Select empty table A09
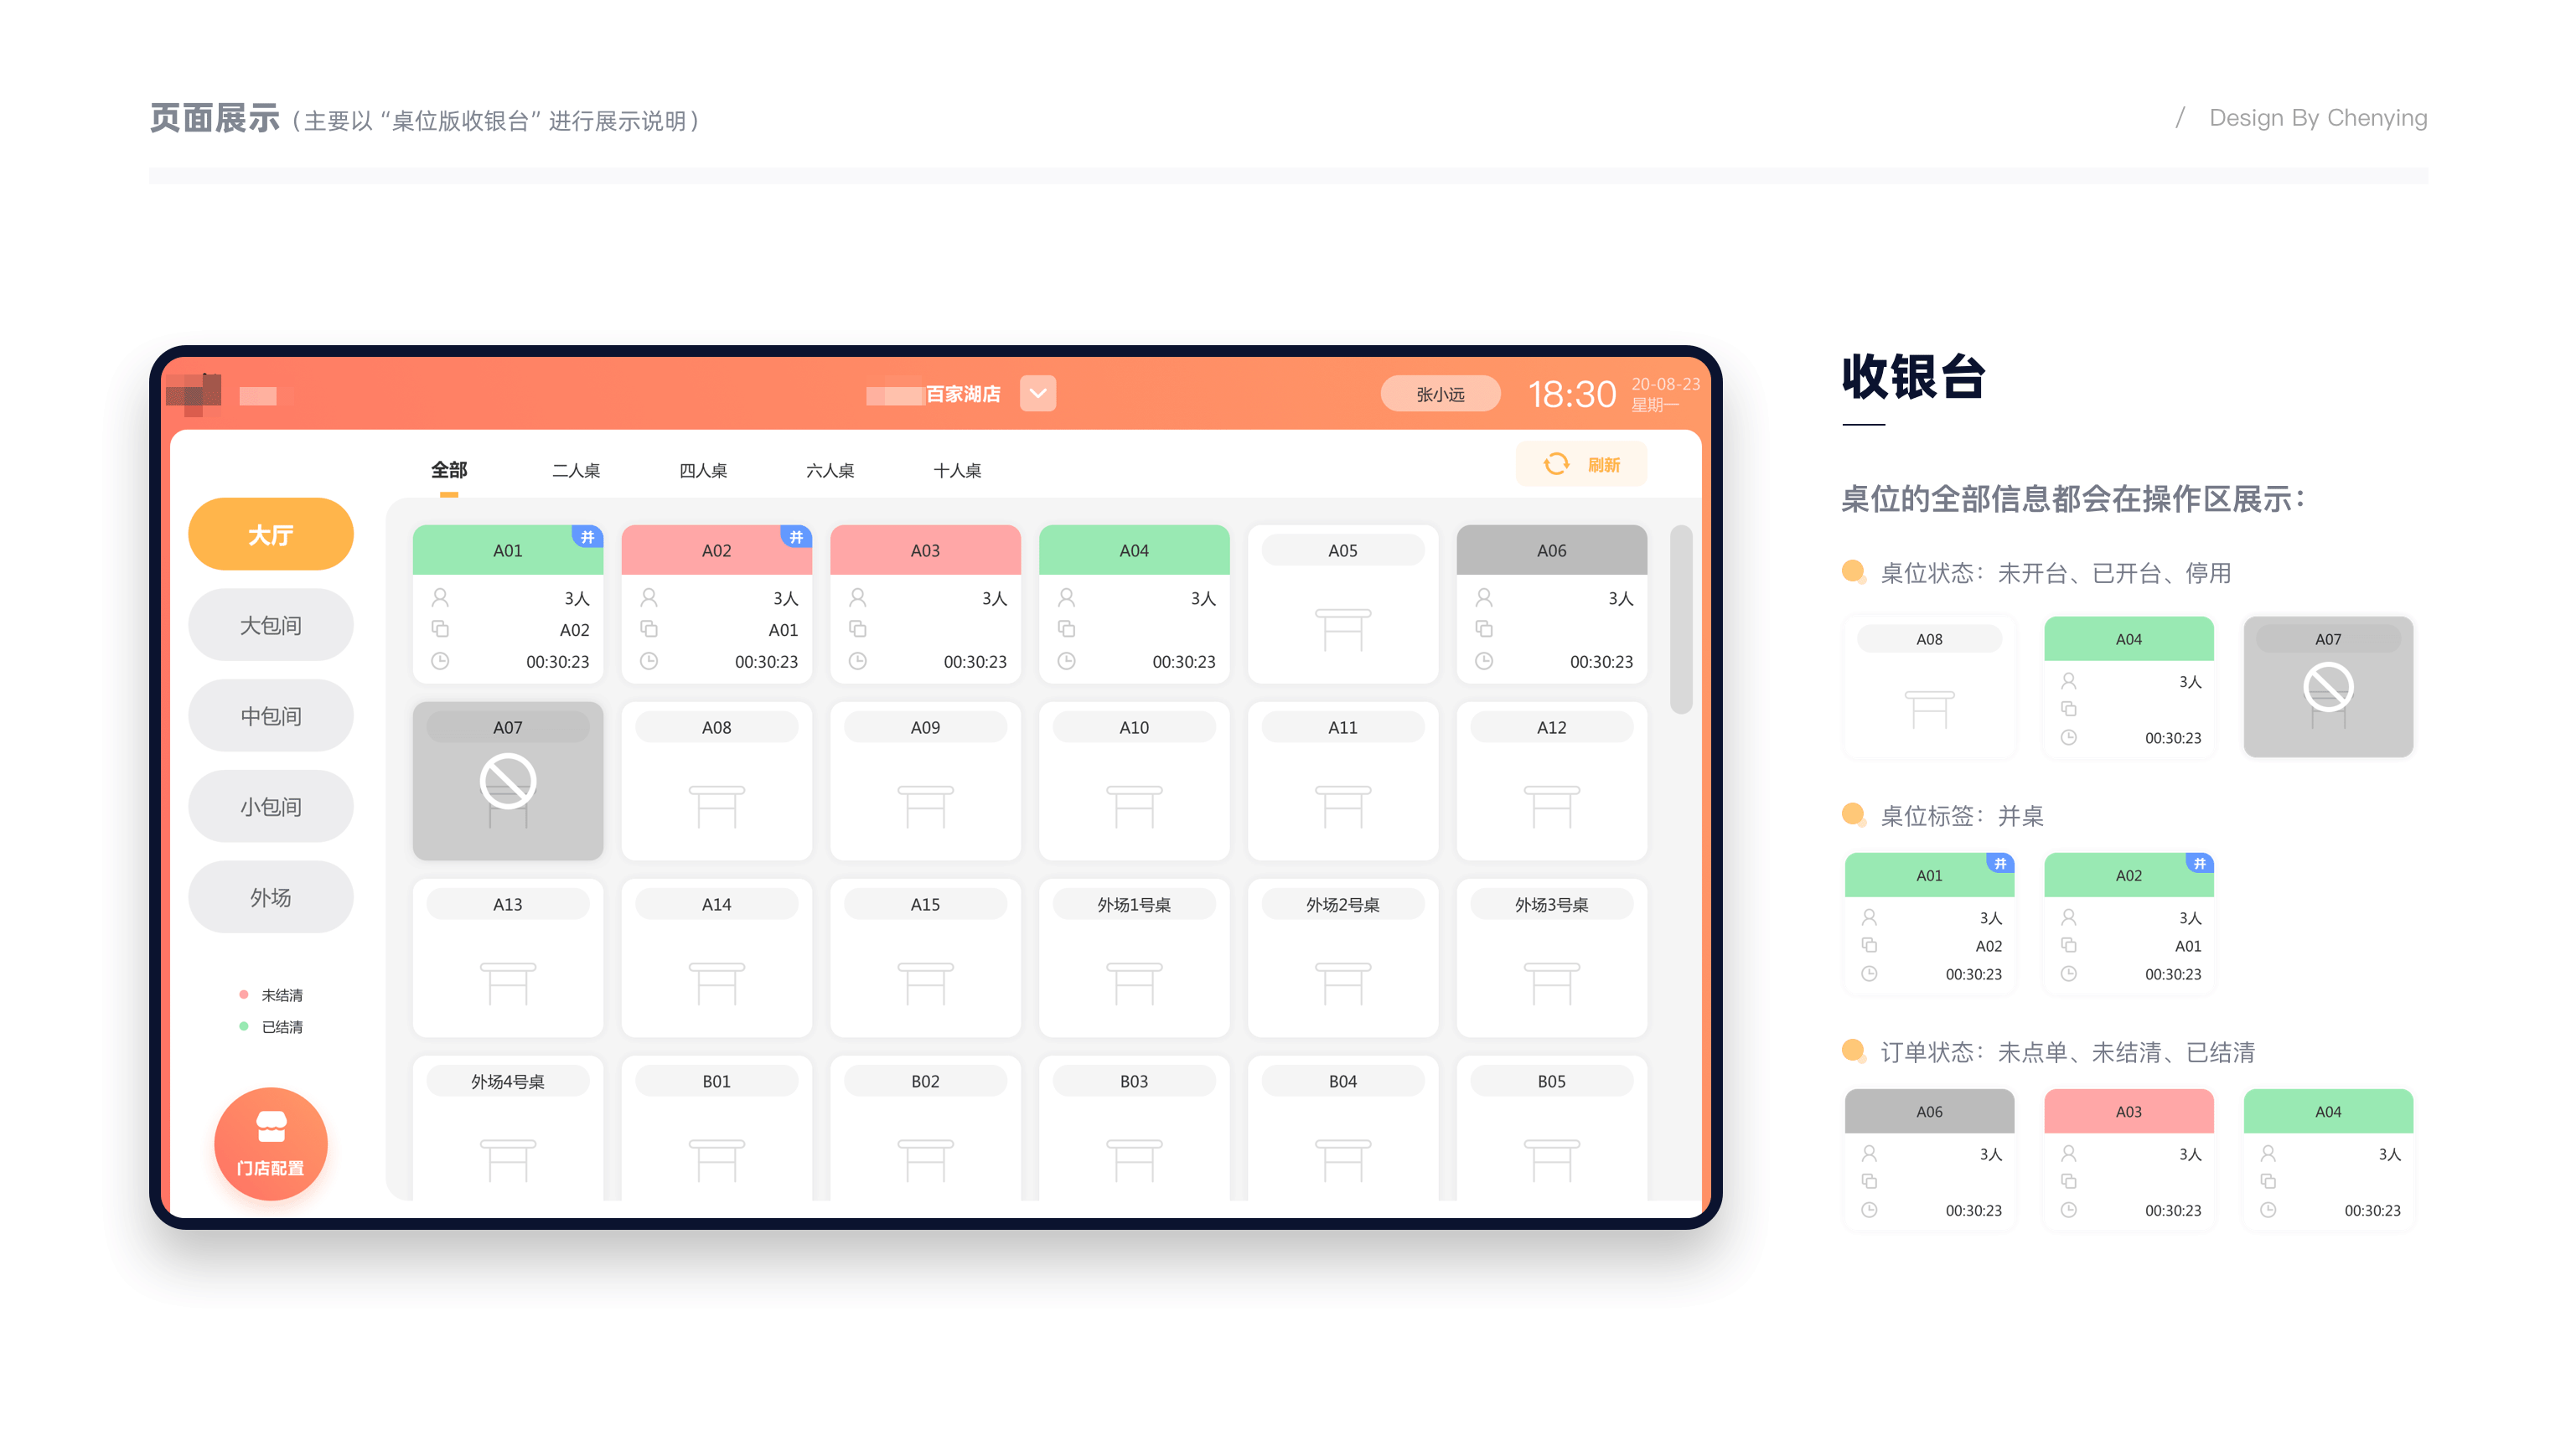 925,781
